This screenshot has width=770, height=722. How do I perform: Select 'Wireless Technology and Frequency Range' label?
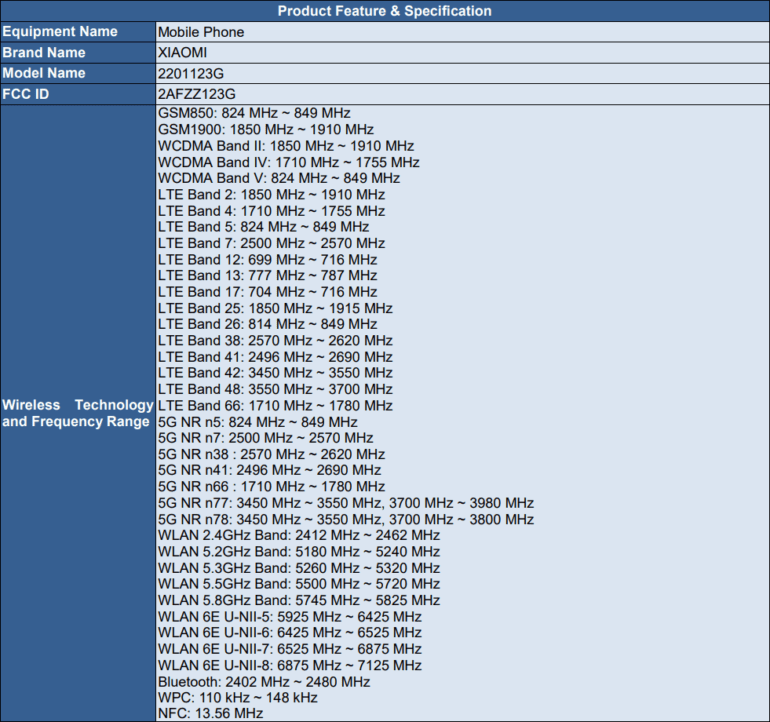[x=78, y=413]
